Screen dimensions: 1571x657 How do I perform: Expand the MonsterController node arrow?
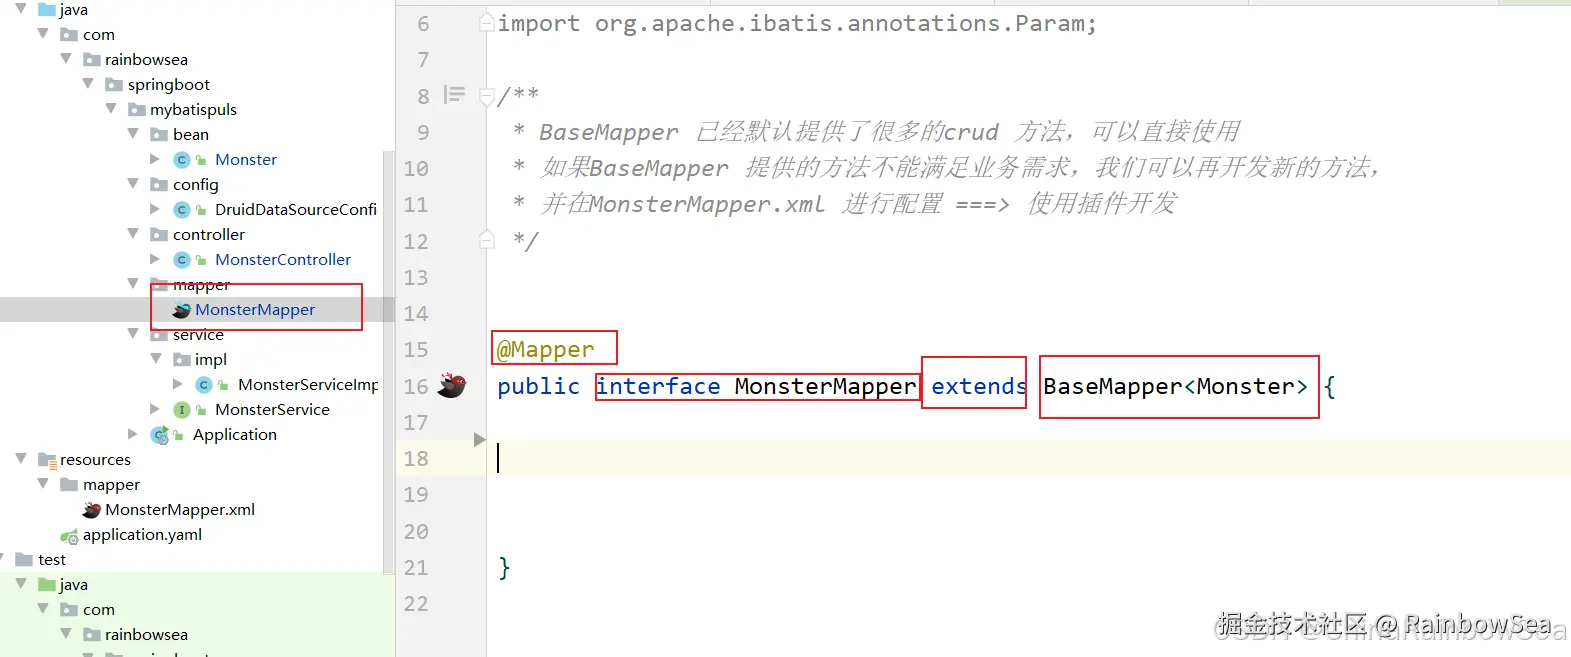[x=155, y=259]
